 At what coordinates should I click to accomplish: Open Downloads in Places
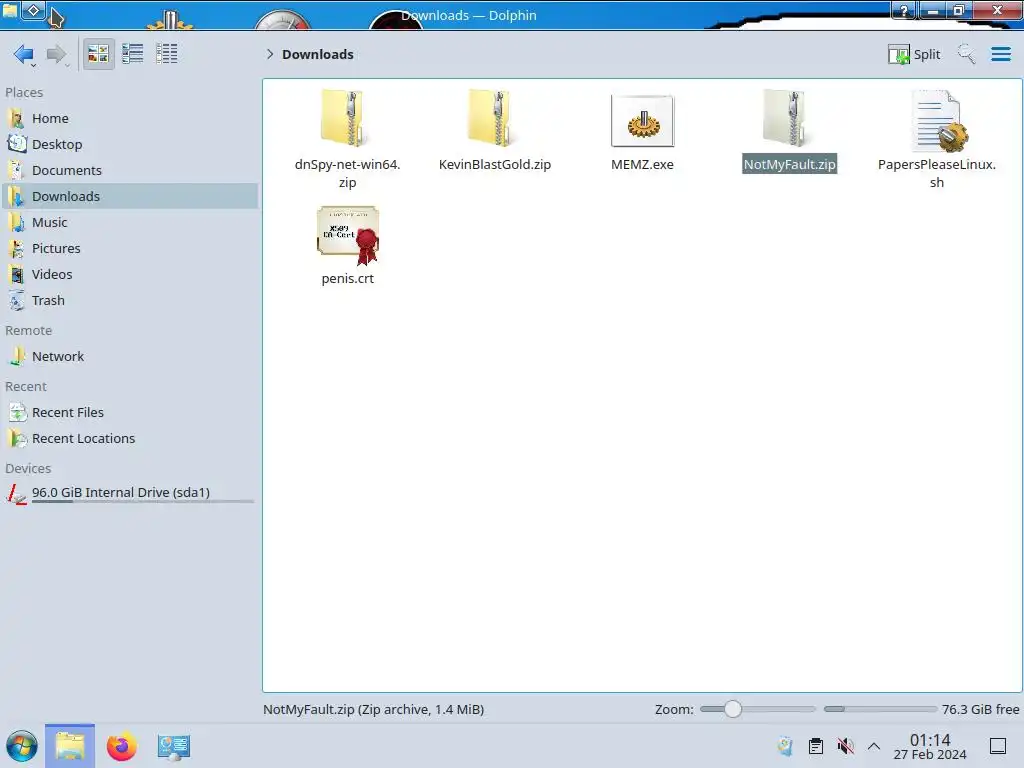point(129,196)
